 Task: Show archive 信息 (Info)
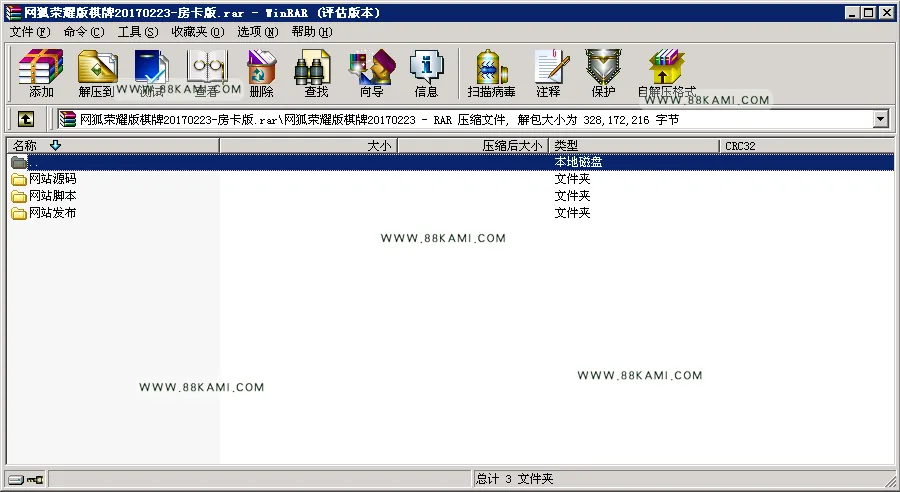point(426,73)
